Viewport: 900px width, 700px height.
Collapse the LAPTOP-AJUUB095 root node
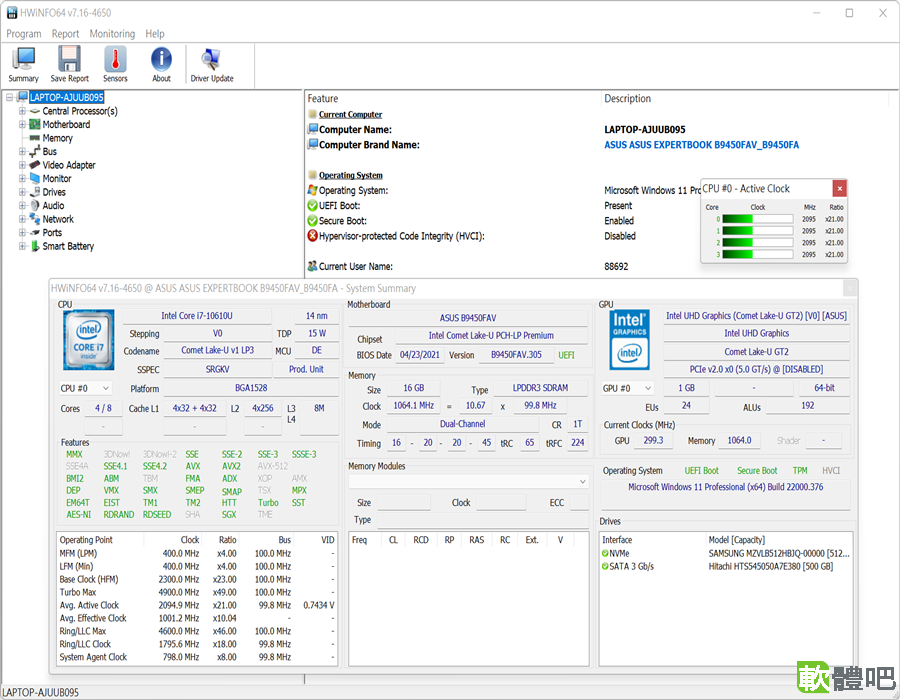(x=9, y=98)
